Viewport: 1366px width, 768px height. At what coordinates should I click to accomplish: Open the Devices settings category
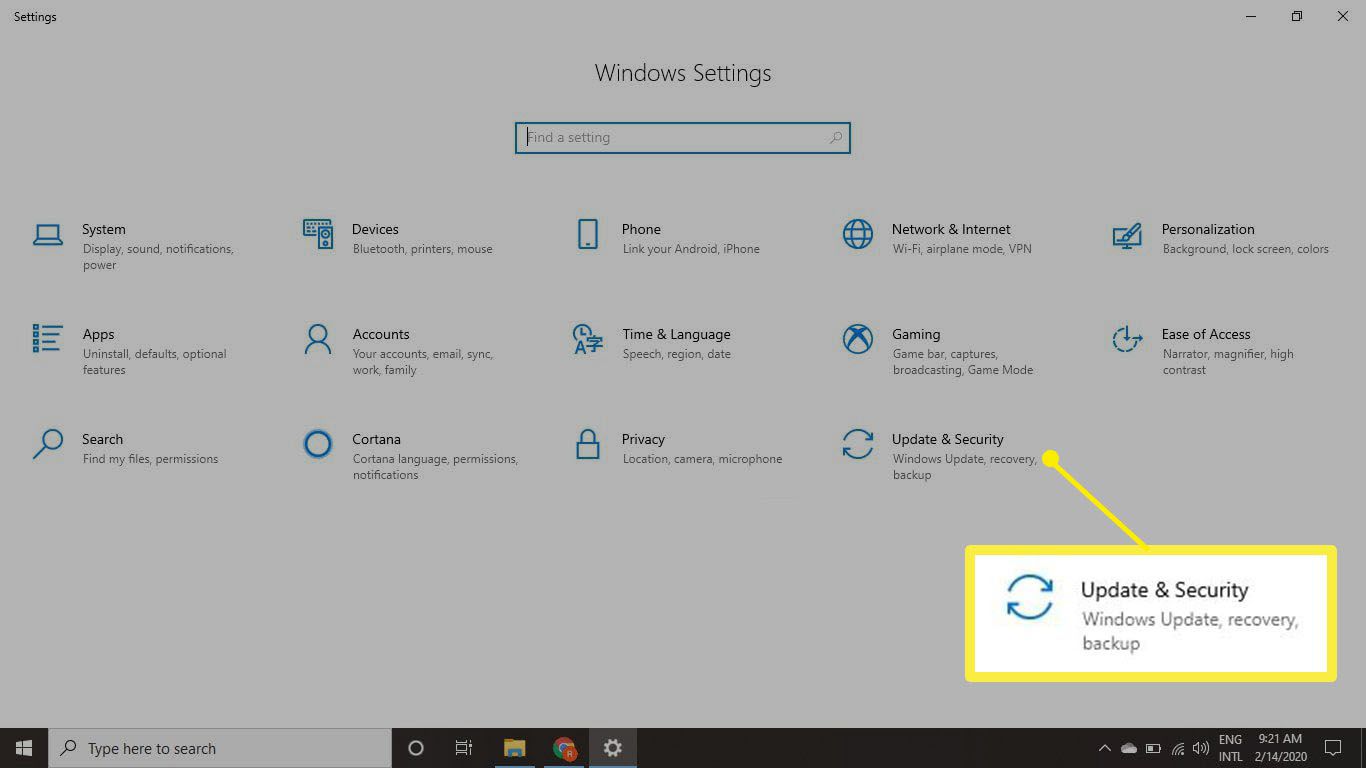(398, 238)
